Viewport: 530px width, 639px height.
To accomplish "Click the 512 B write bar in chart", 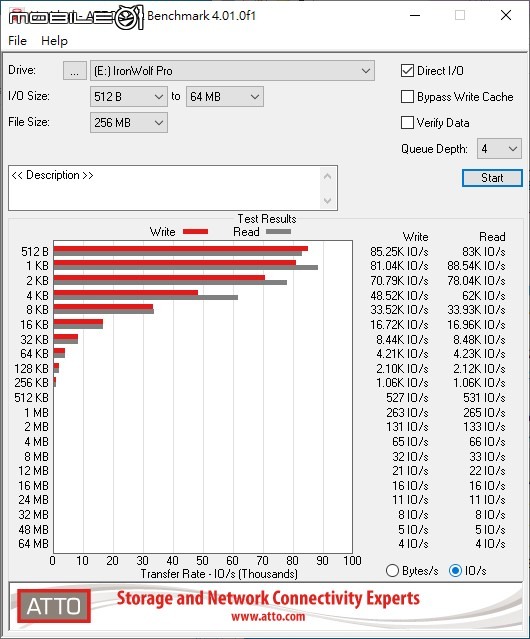I will (180, 249).
